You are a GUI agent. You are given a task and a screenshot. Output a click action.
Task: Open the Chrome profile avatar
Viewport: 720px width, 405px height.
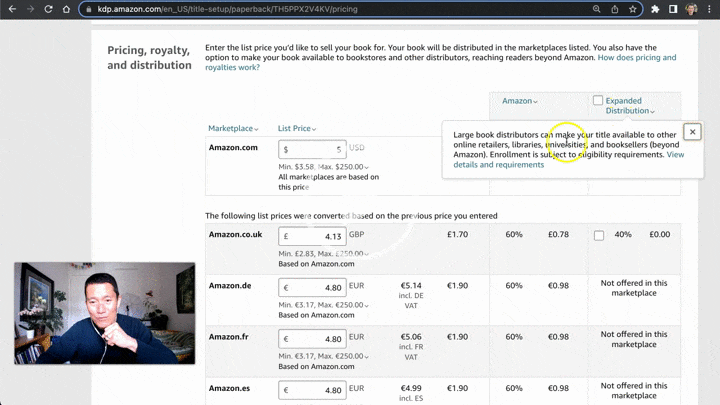(x=692, y=9)
